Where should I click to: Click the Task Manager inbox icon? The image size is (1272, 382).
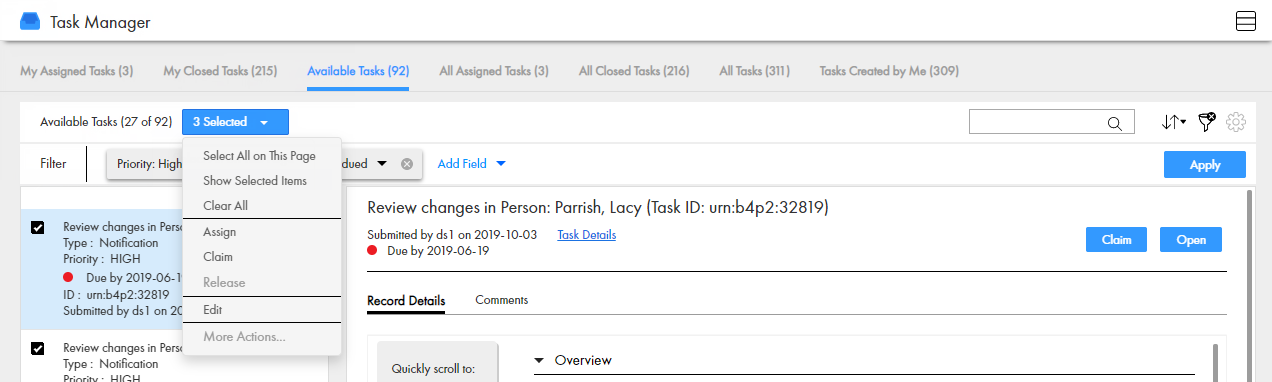click(x=30, y=21)
